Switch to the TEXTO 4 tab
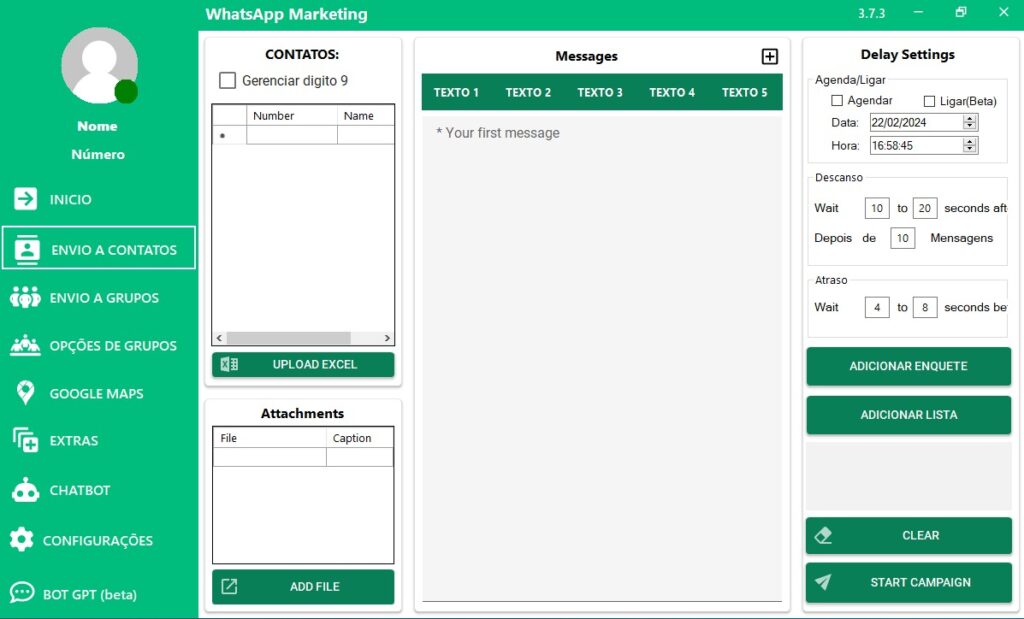The image size is (1024, 619). click(x=671, y=92)
